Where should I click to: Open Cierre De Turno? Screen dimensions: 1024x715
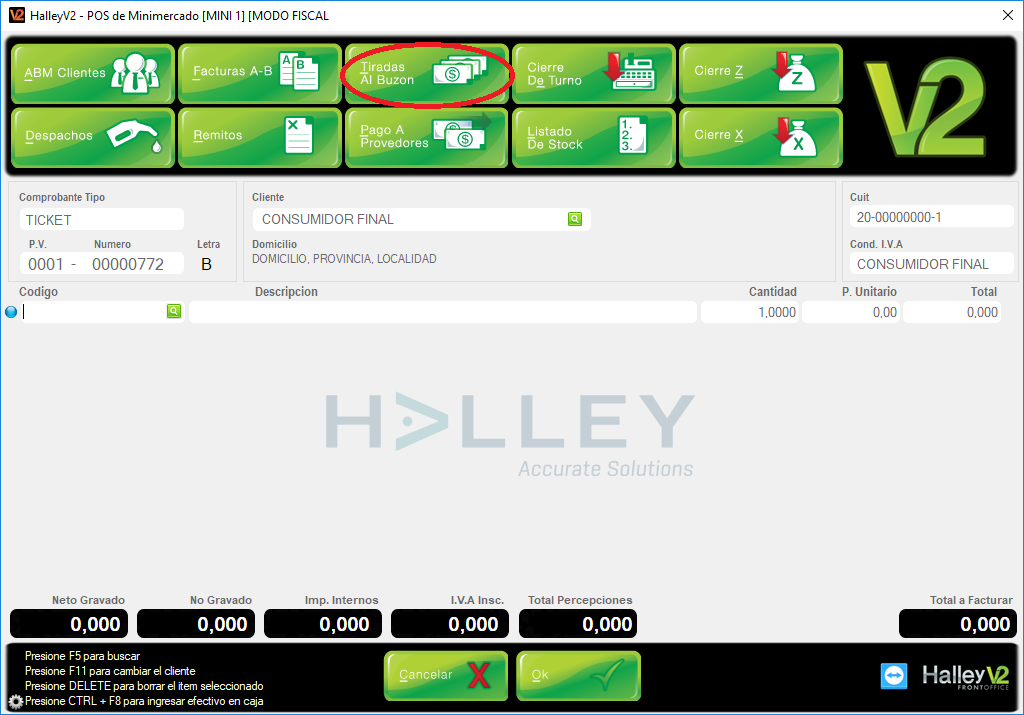pos(594,73)
